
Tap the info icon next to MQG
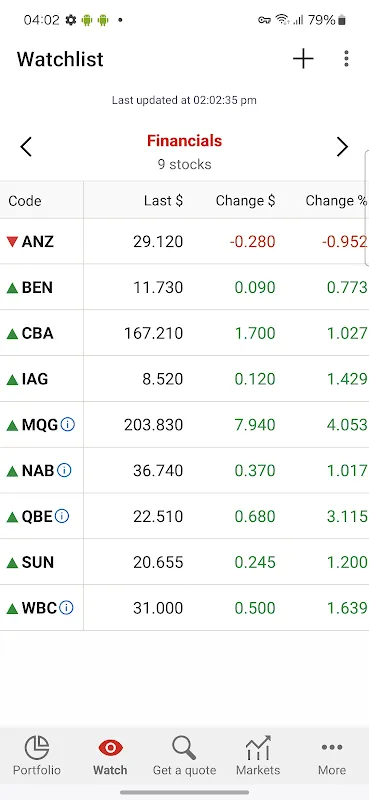tap(68, 424)
